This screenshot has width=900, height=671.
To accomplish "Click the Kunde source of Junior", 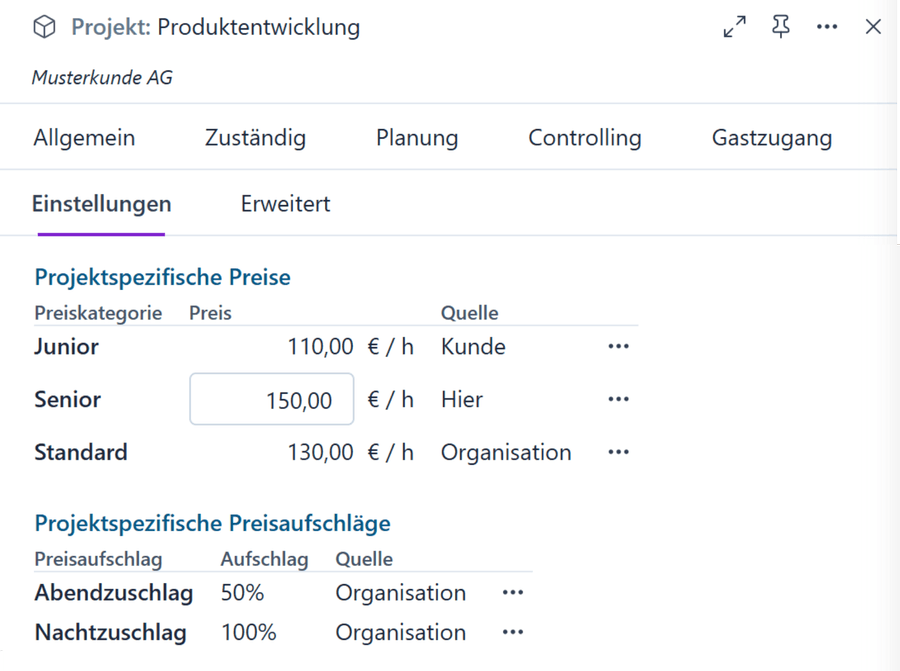I will 474,347.
